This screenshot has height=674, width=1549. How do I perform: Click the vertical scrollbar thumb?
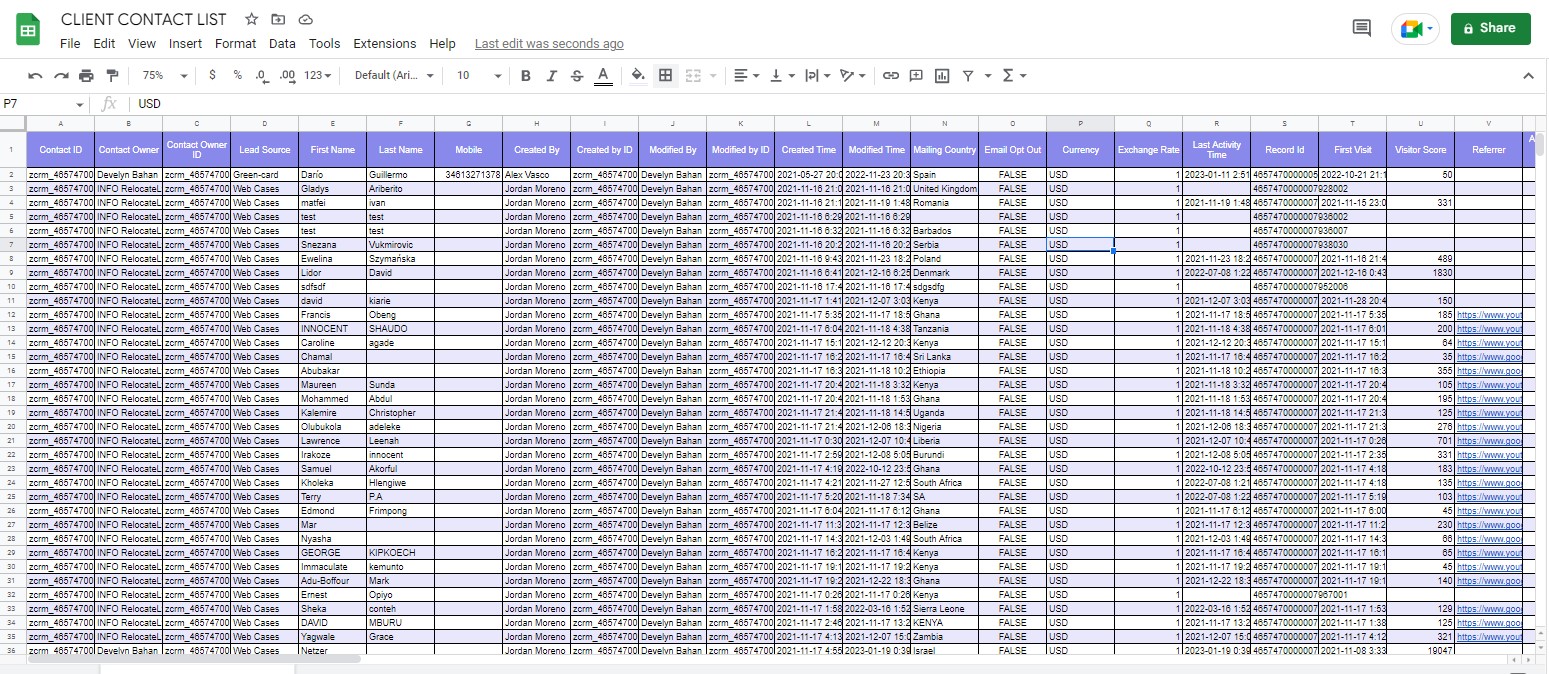1541,144
